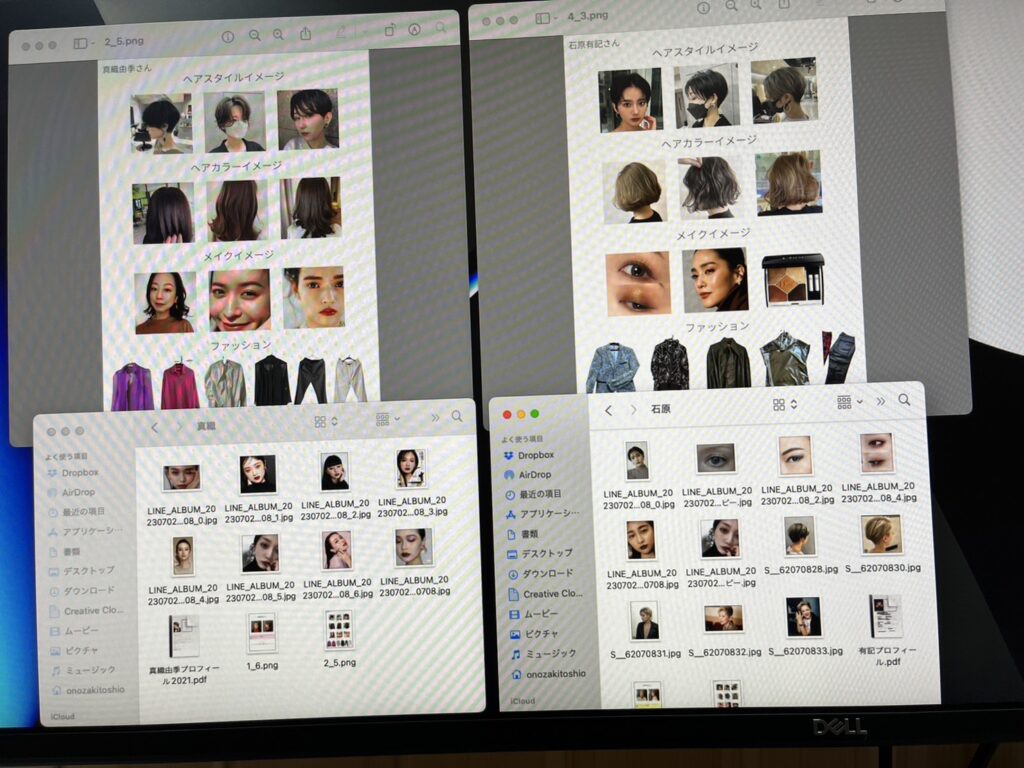Screen dimensions: 1024x768
Task: Open ダウンロード in 石原 Finder sidebar
Action: click(x=541, y=574)
